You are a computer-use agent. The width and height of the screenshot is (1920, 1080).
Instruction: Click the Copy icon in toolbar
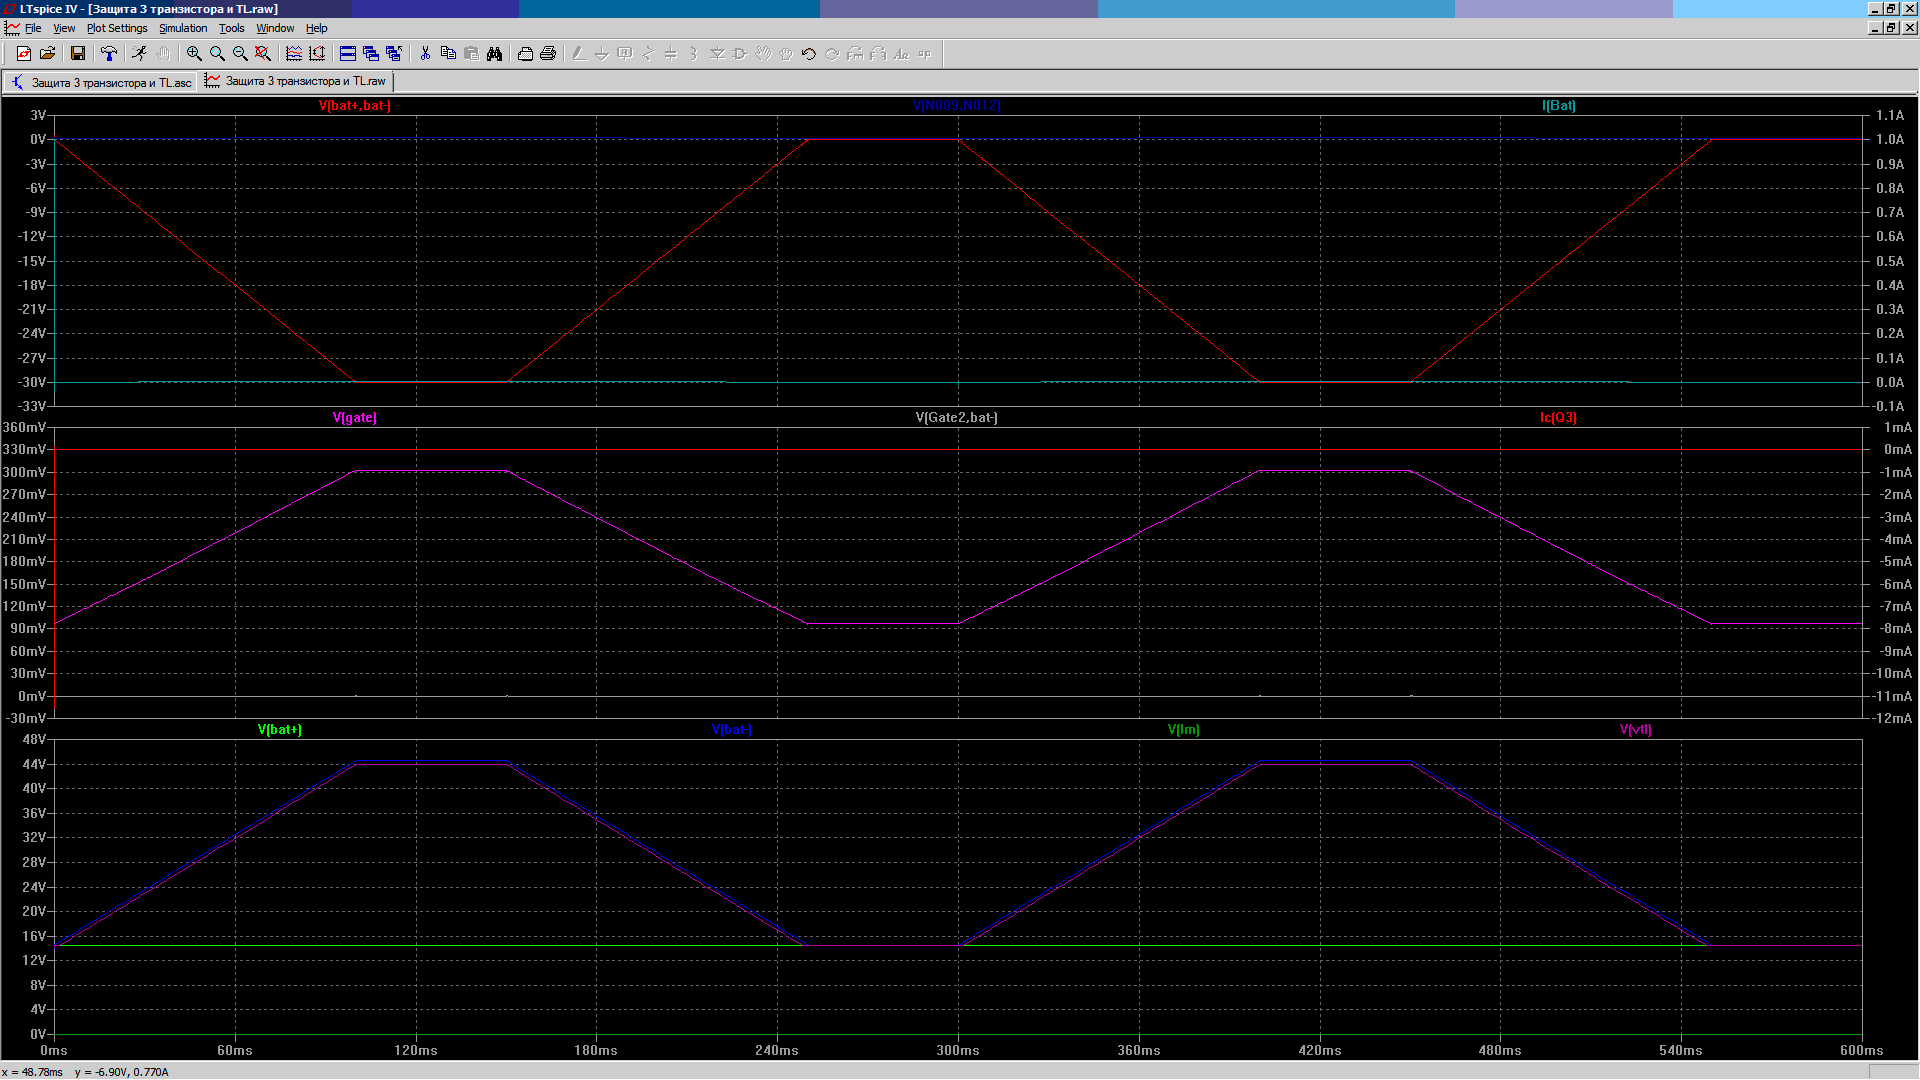point(448,54)
